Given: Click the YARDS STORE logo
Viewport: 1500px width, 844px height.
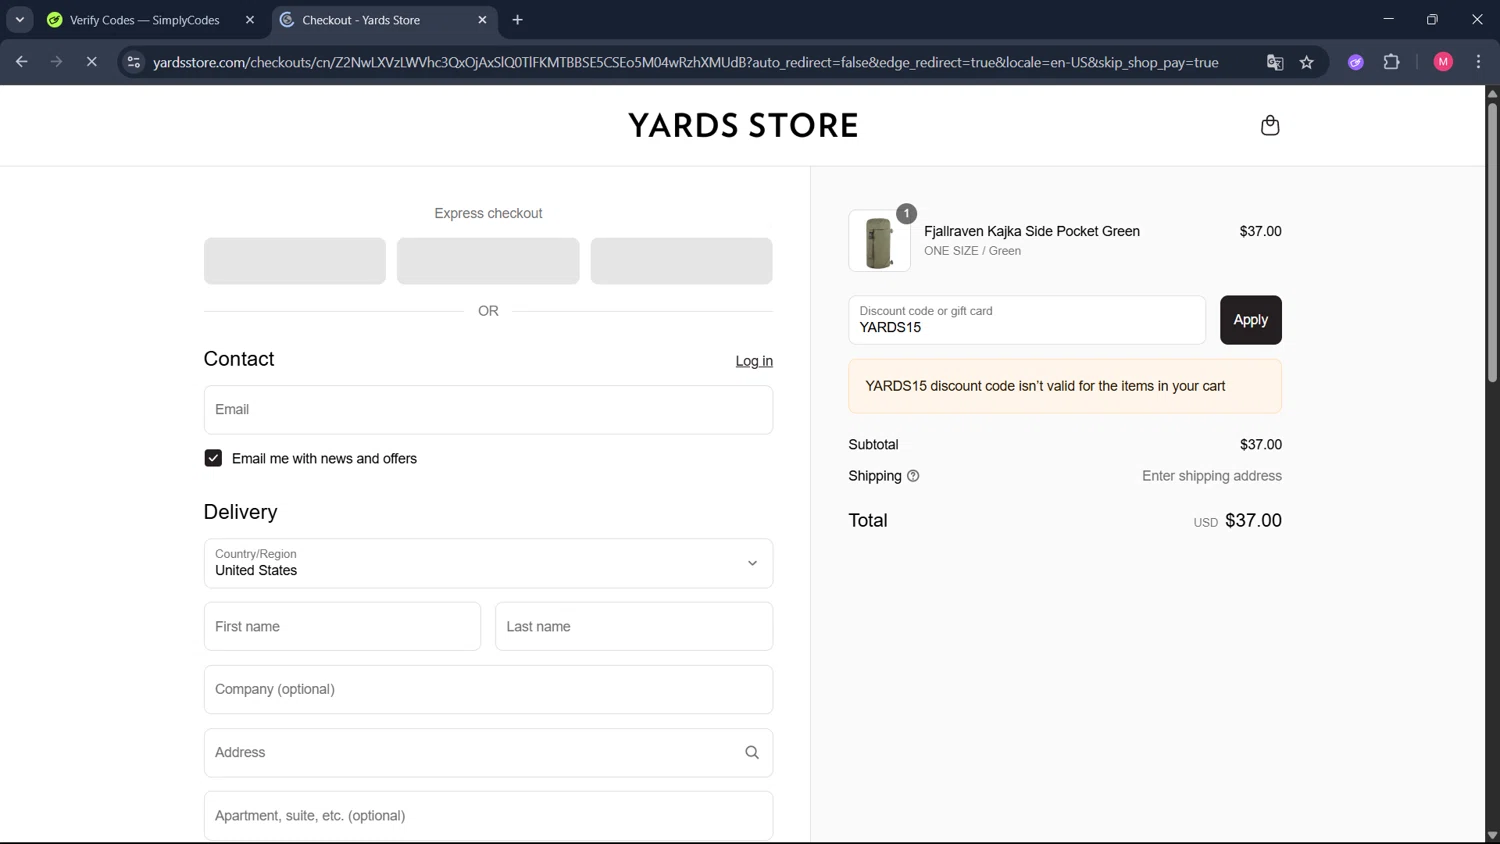Looking at the screenshot, I should pyautogui.click(x=743, y=125).
